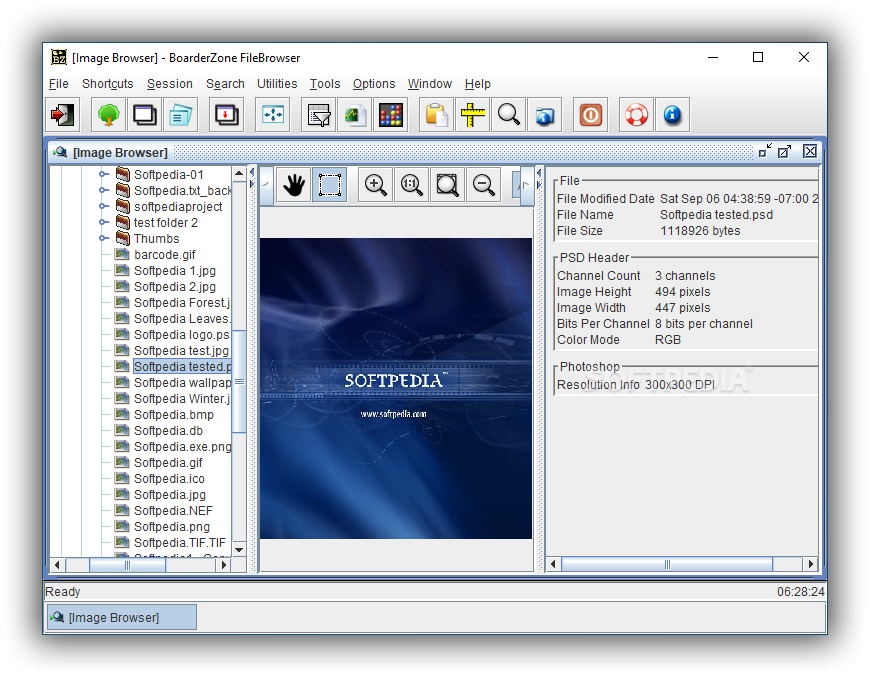Toggle the rectangular selection tool
Viewport: 870px width, 677px height.
tap(330, 185)
